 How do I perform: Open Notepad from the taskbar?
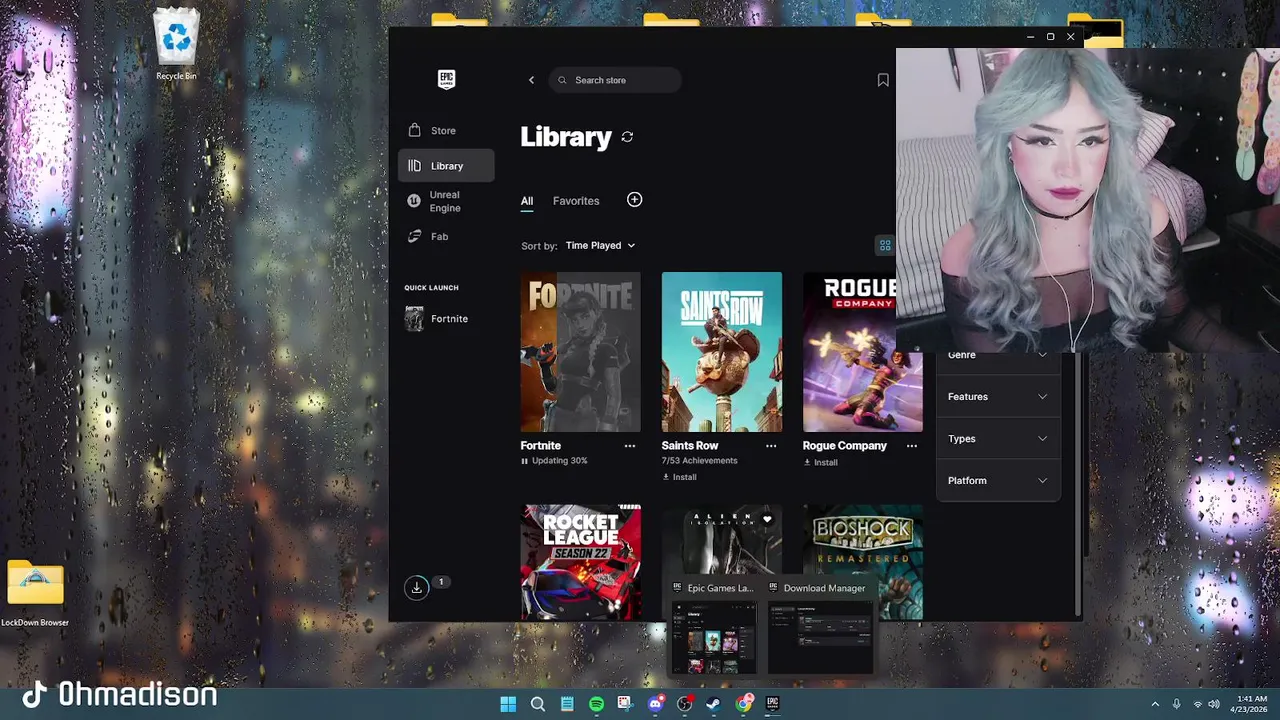(x=567, y=704)
